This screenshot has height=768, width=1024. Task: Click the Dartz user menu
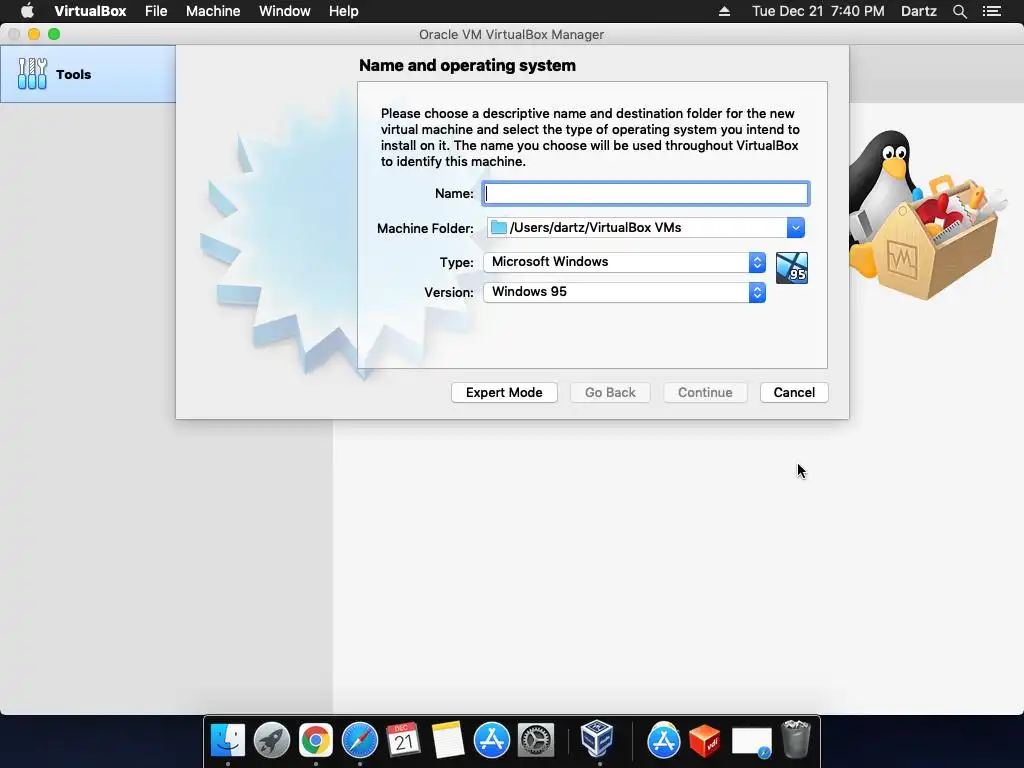click(918, 11)
